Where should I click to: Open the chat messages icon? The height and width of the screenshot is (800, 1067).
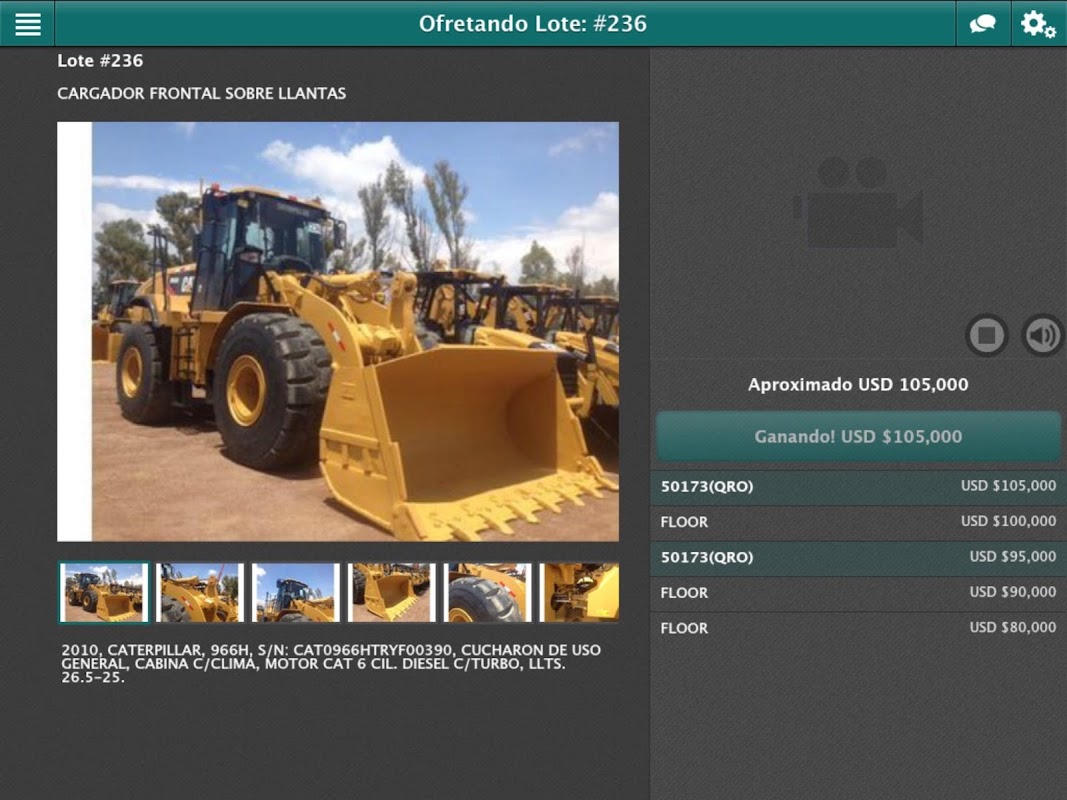coord(983,24)
